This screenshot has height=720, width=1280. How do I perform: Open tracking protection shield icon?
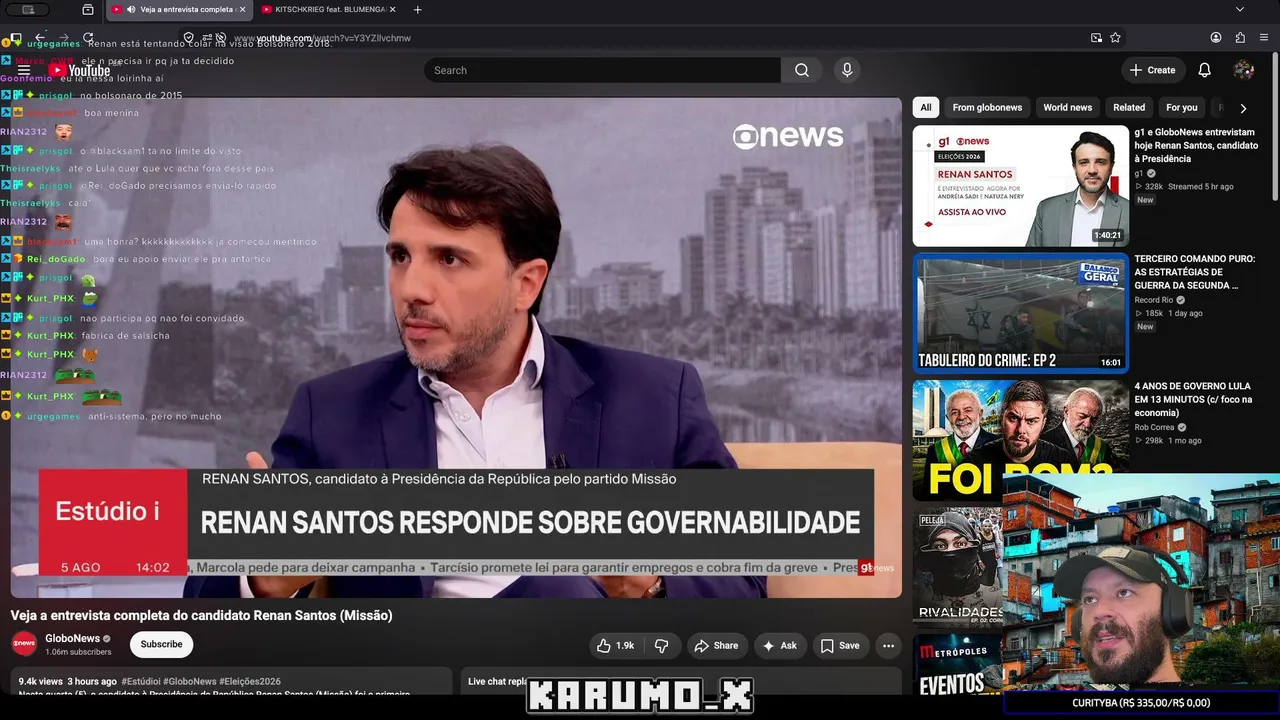[188, 38]
